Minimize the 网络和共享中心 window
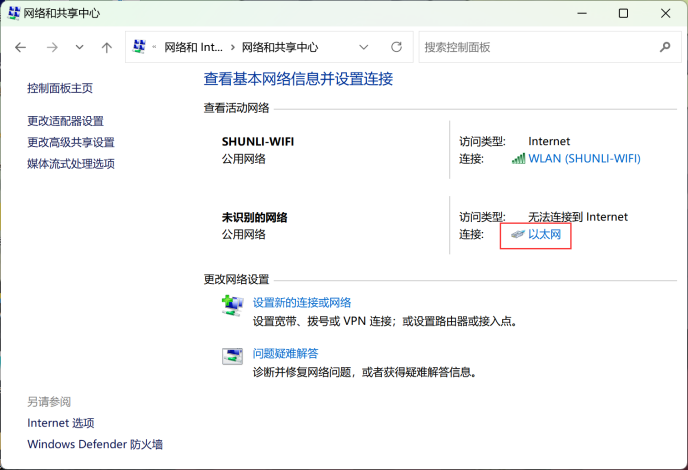The width and height of the screenshot is (688, 470). pyautogui.click(x=582, y=14)
